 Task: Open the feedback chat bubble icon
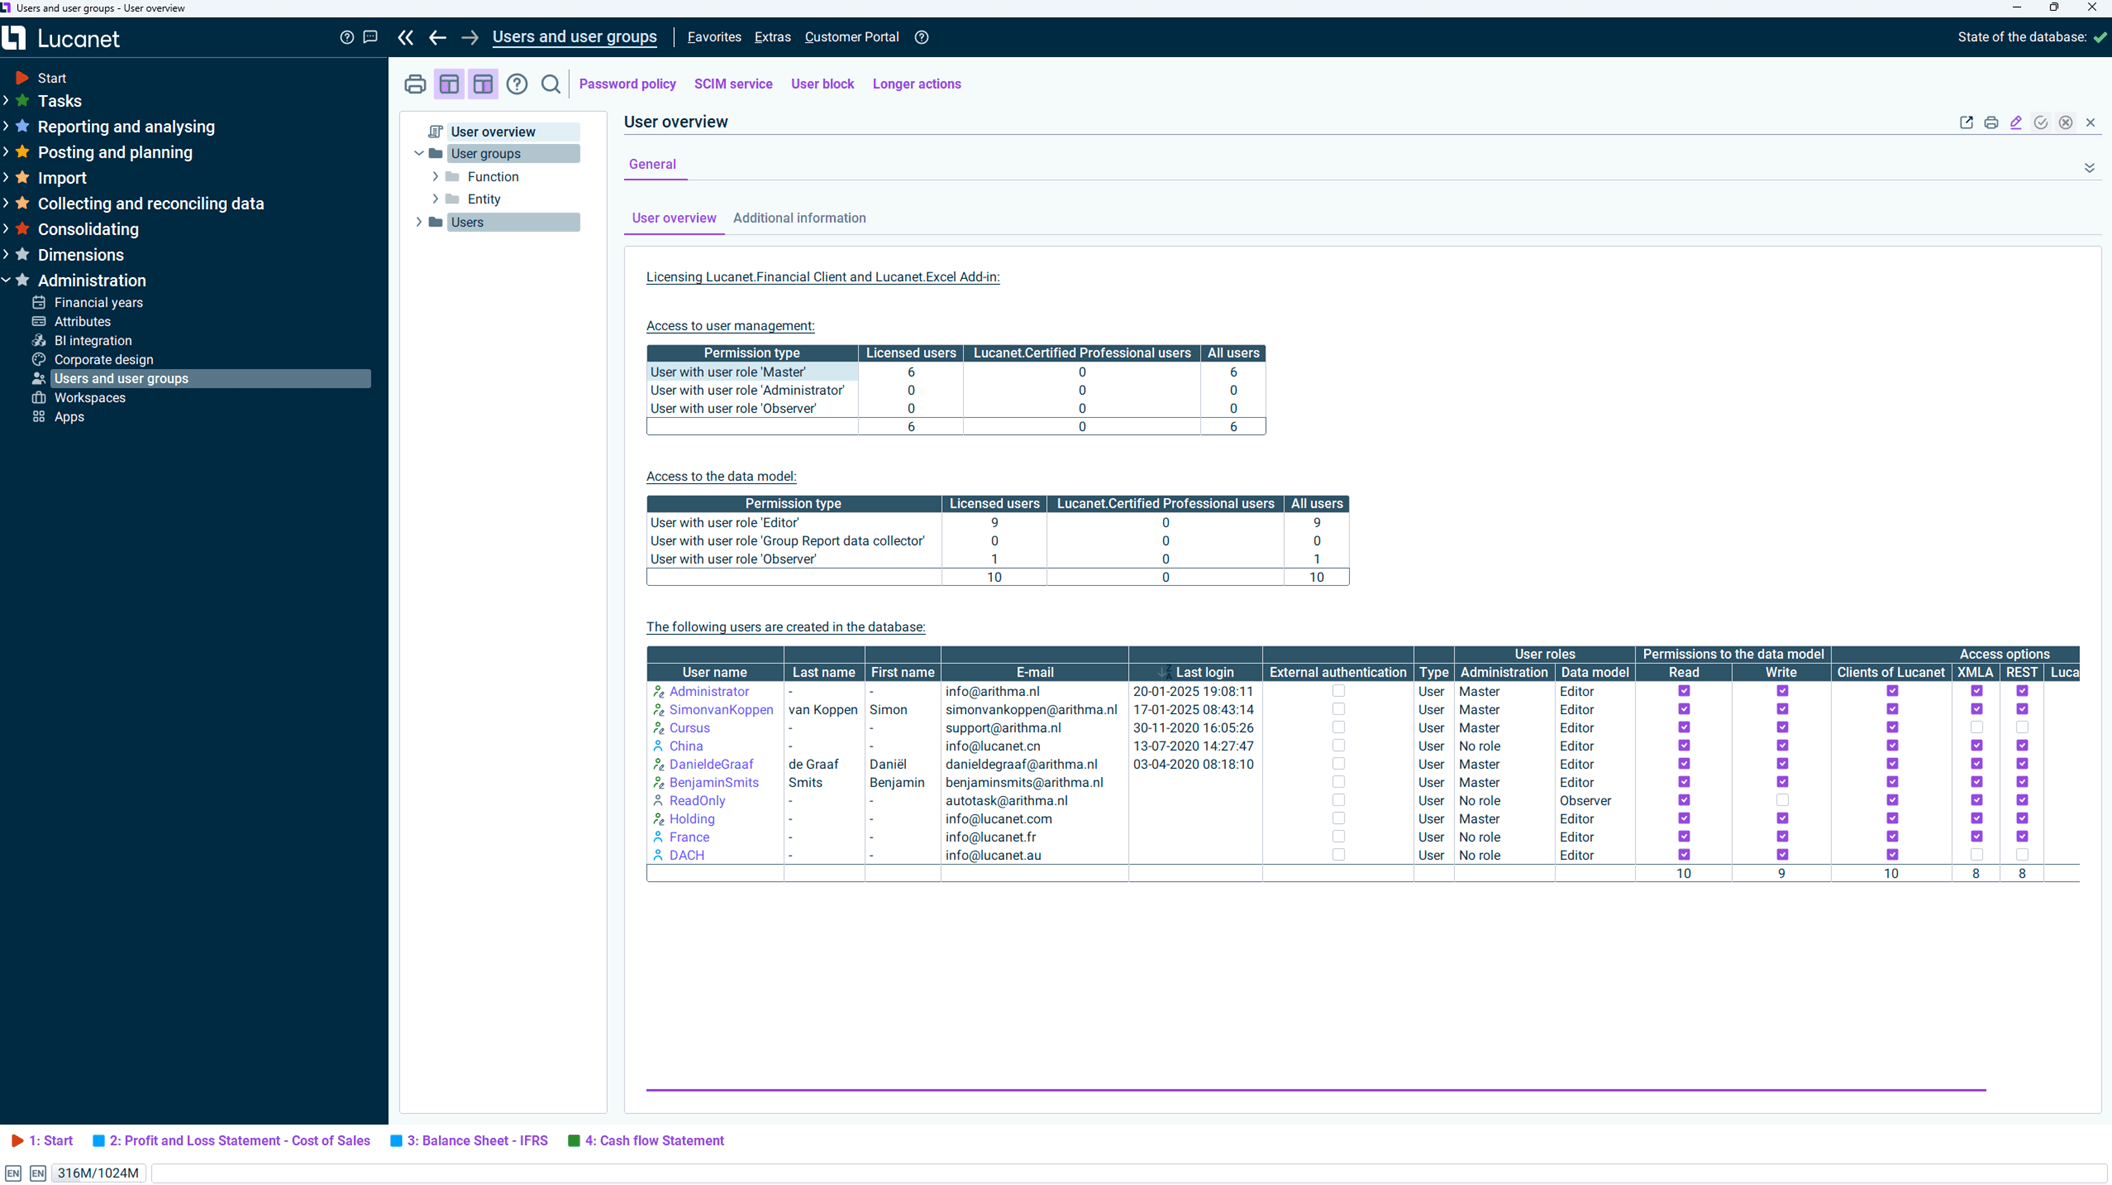370,37
